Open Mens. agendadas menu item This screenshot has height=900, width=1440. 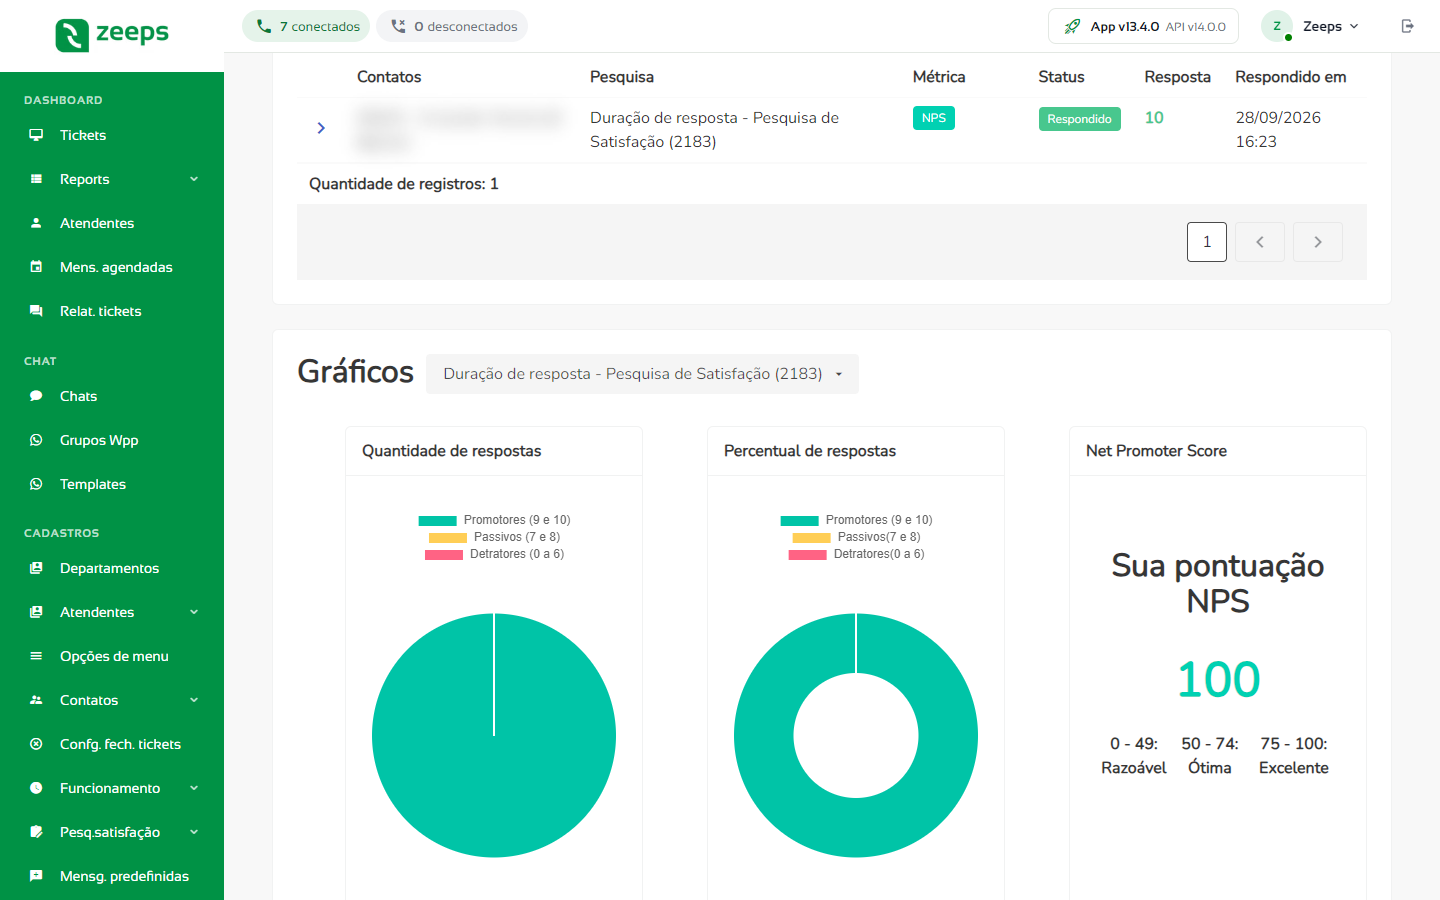112,267
